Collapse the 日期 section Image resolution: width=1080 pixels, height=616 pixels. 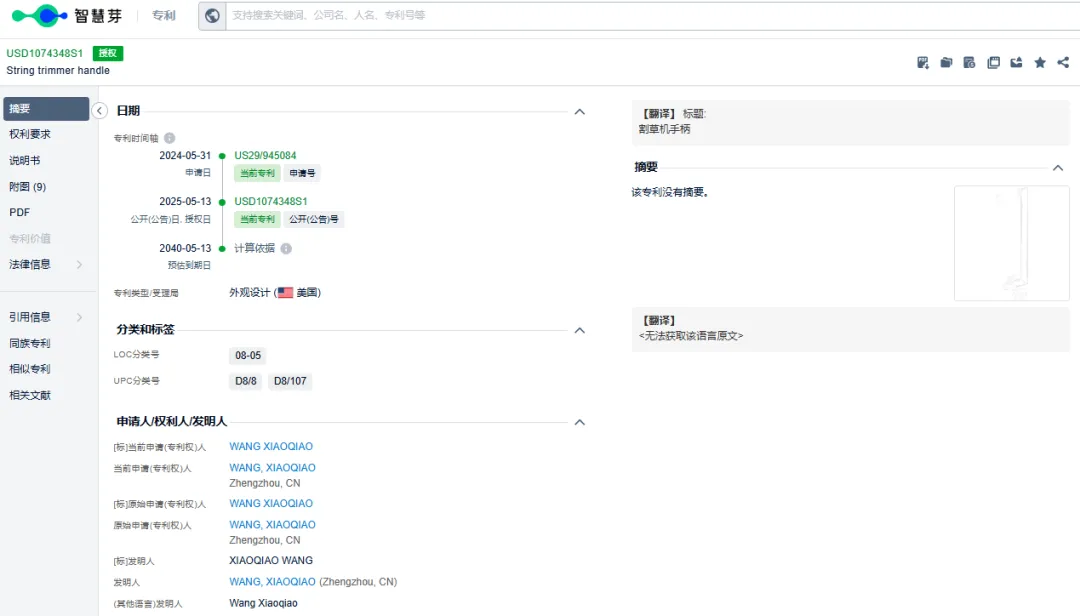[x=580, y=112]
